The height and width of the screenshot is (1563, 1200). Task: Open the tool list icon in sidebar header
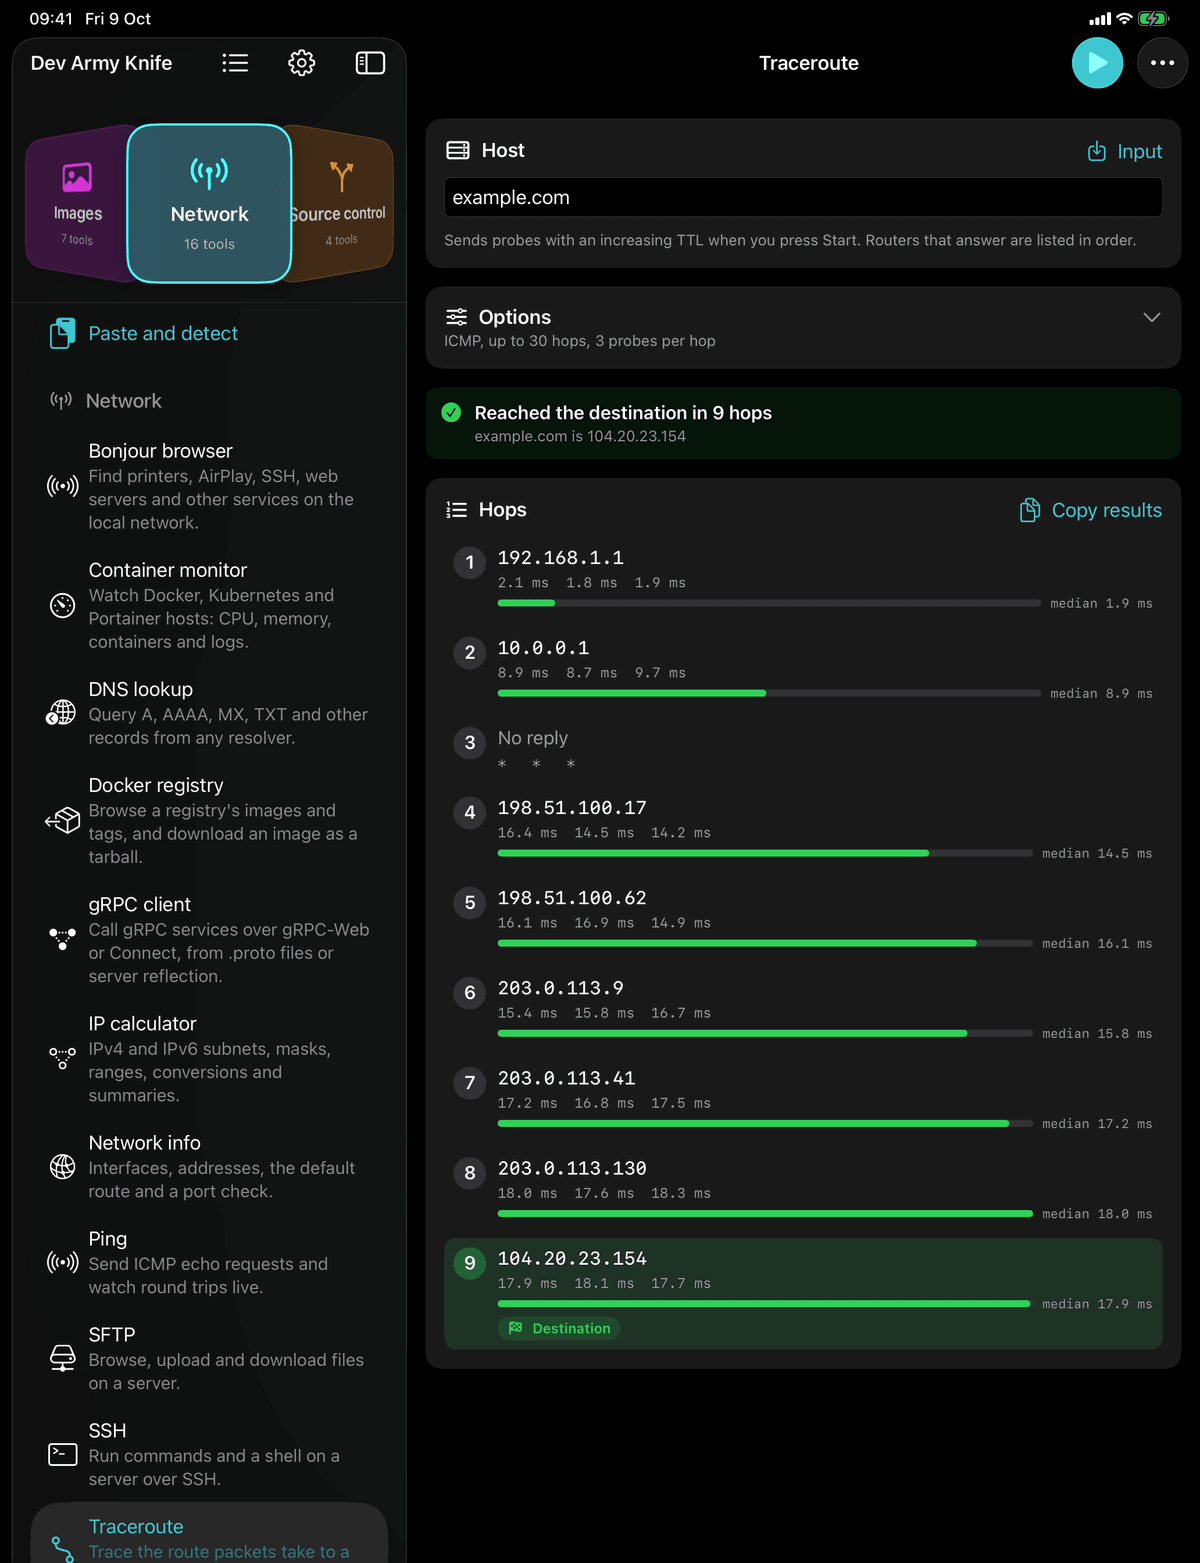[x=235, y=63]
